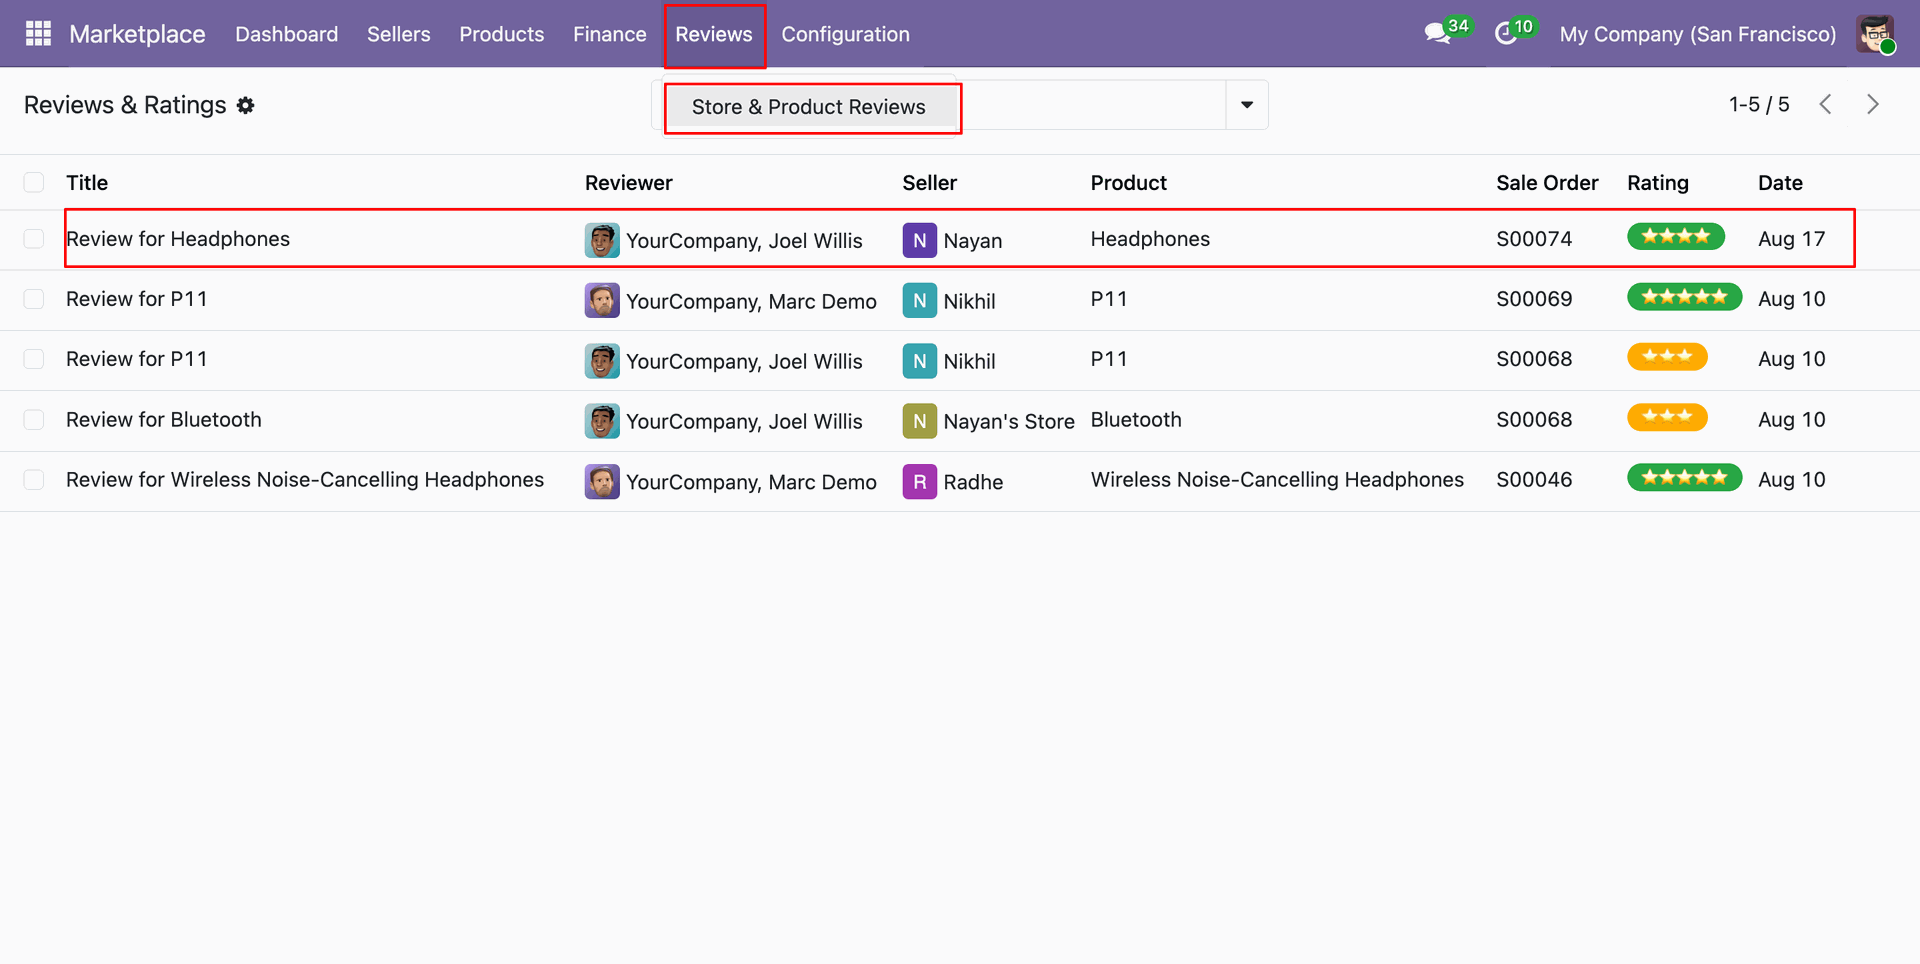Image resolution: width=1920 pixels, height=964 pixels.
Task: Click the 1-5 / 5 pager counter
Action: pos(1759,104)
